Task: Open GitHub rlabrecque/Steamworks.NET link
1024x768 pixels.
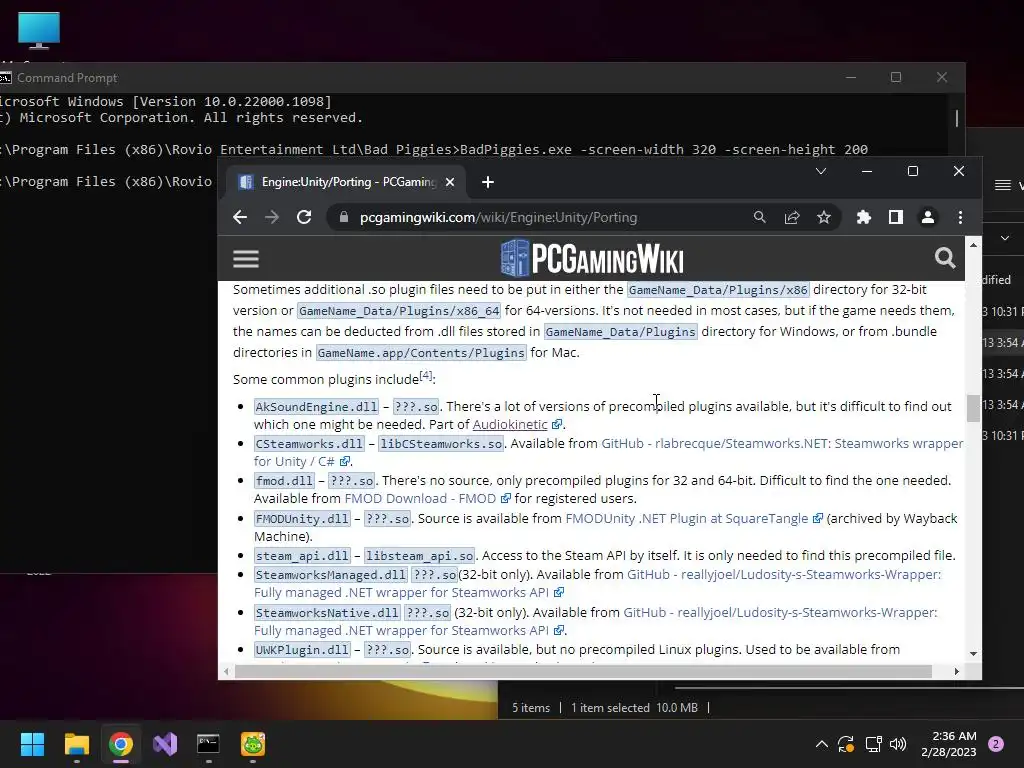Action: point(782,443)
